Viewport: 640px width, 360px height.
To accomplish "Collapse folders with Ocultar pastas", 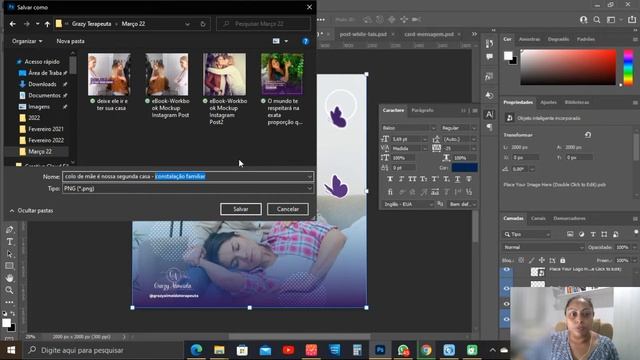I will 31,211.
